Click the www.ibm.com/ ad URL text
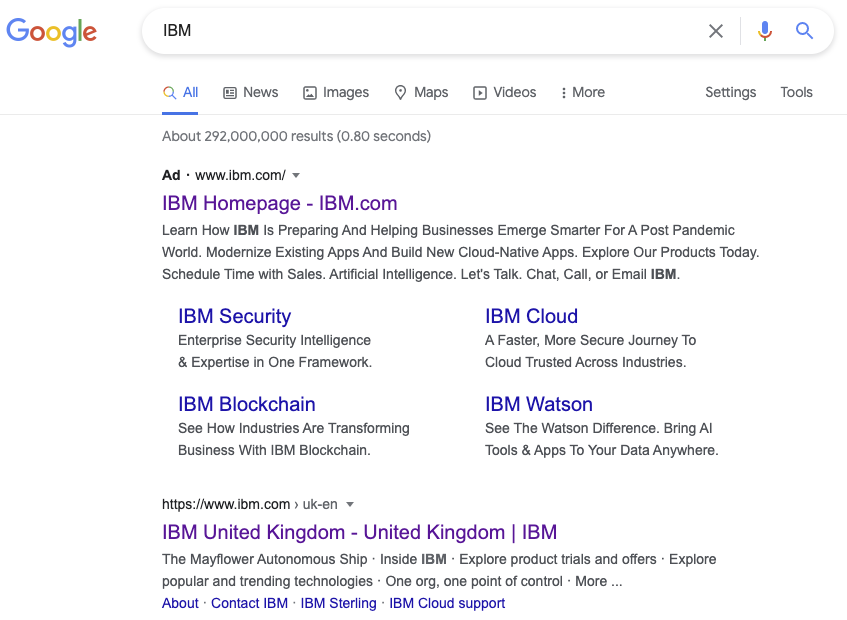Viewport: 847px width, 620px height. click(240, 176)
